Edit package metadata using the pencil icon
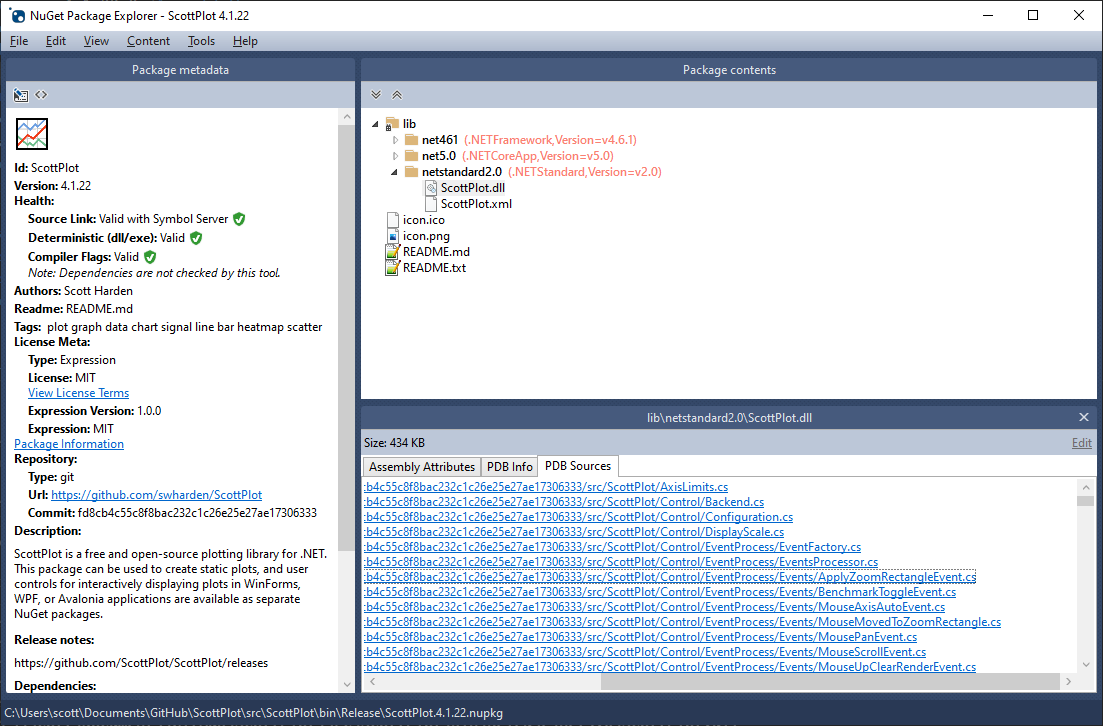The height and width of the screenshot is (726, 1103). (20, 94)
